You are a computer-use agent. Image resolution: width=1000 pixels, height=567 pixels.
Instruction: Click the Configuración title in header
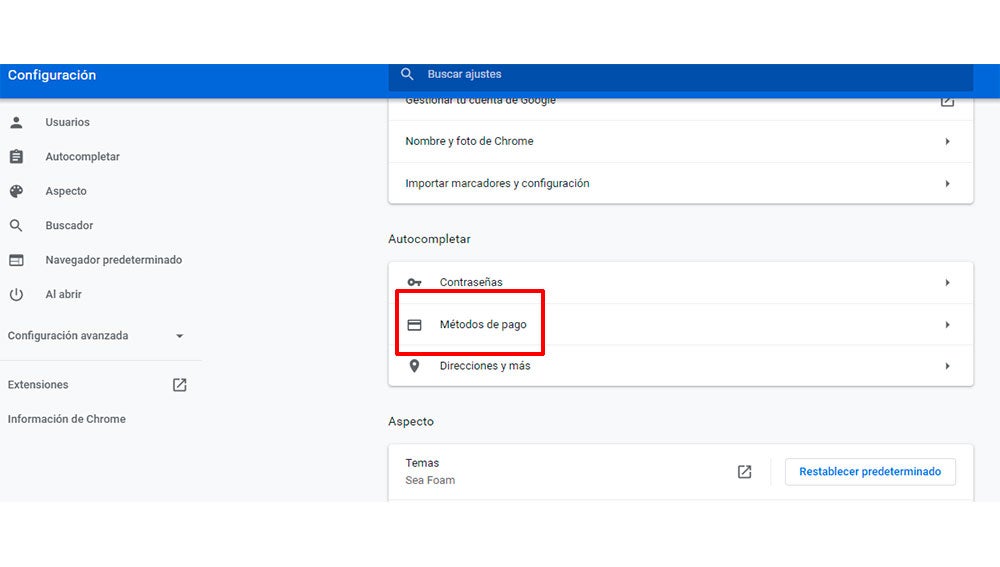pos(52,75)
